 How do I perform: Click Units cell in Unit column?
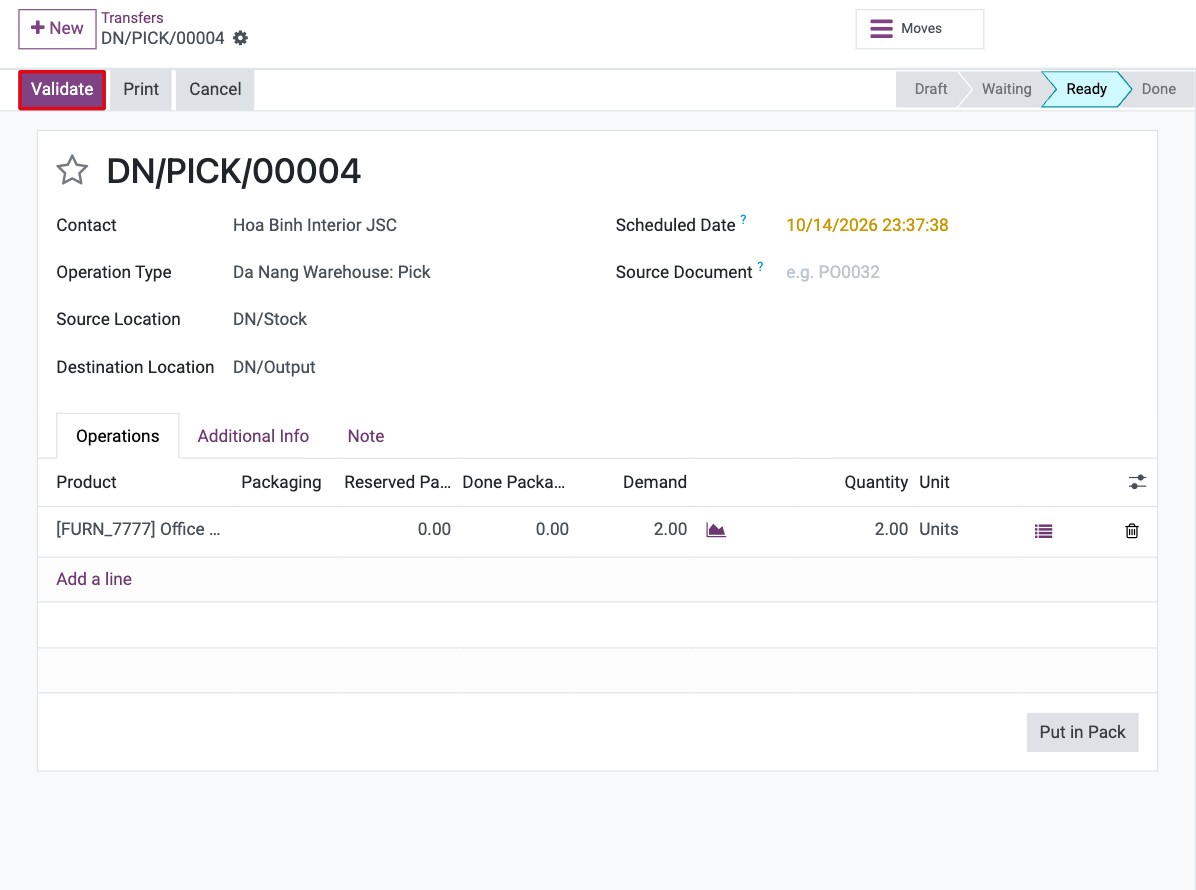pos(939,529)
